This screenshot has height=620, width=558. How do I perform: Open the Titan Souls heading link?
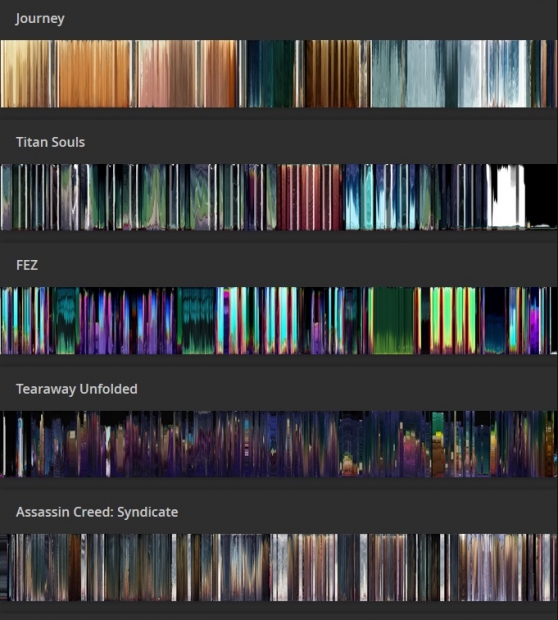pos(50,142)
